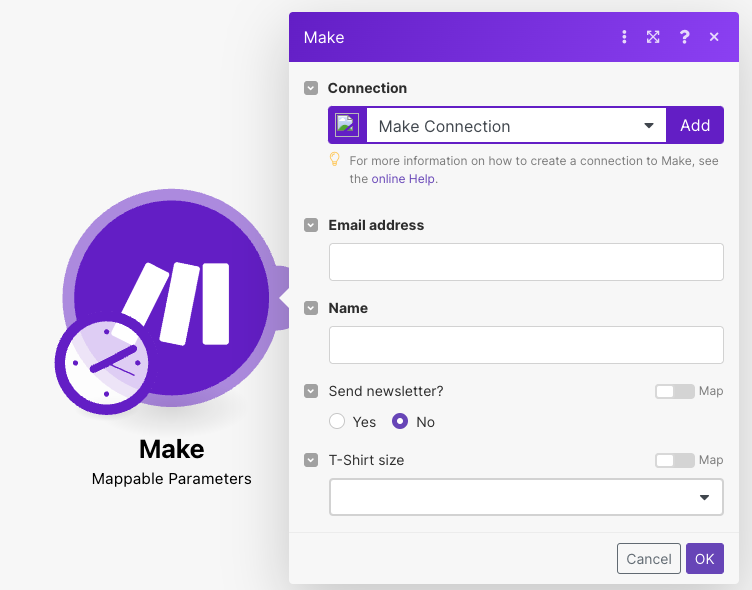Close the Make dialog with the X
The height and width of the screenshot is (590, 752).
714,37
